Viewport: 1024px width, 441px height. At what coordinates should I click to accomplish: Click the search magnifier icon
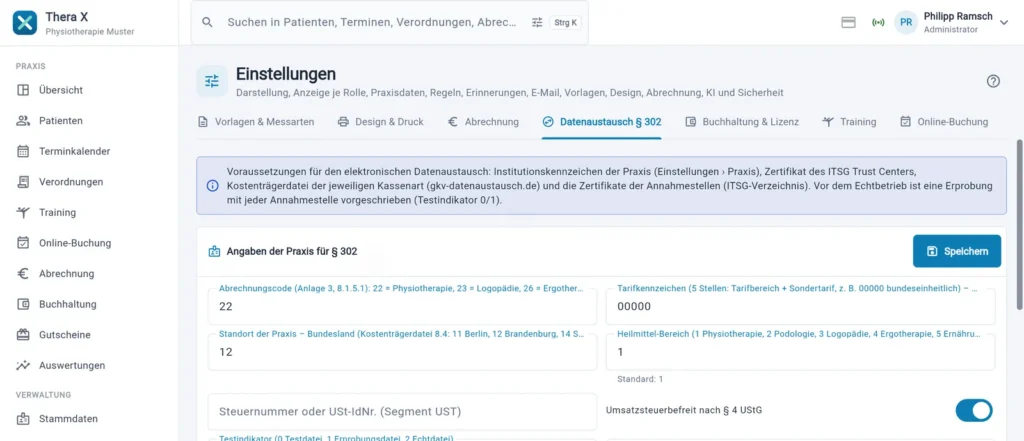coord(208,22)
